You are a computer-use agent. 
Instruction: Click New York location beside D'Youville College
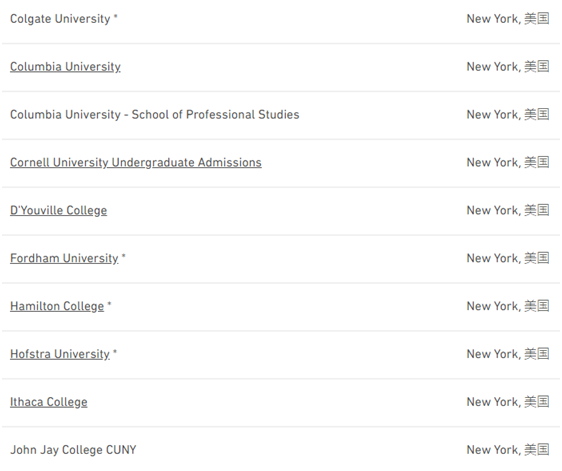[x=508, y=210]
